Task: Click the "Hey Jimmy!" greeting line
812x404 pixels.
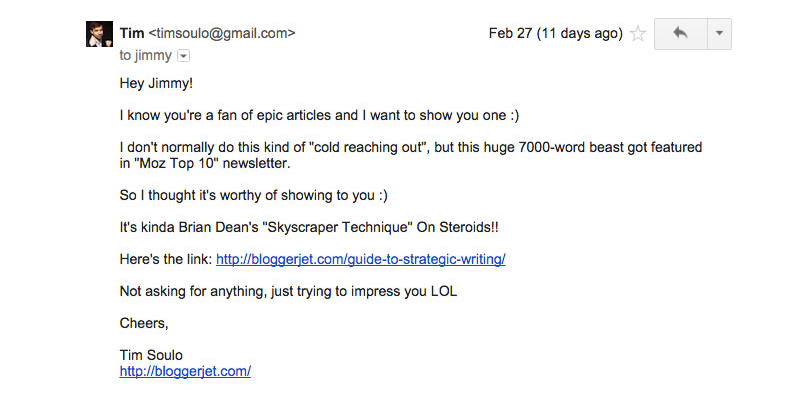Action: pyautogui.click(x=155, y=83)
